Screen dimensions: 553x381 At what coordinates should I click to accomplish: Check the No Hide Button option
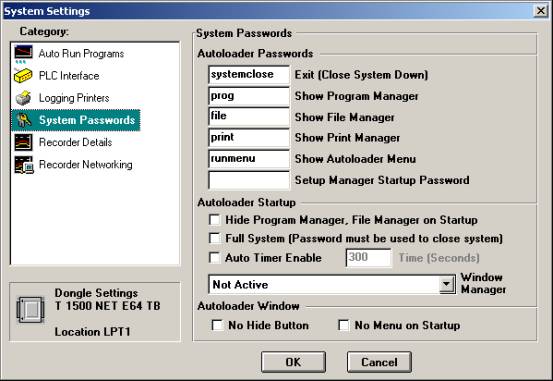coord(217,325)
